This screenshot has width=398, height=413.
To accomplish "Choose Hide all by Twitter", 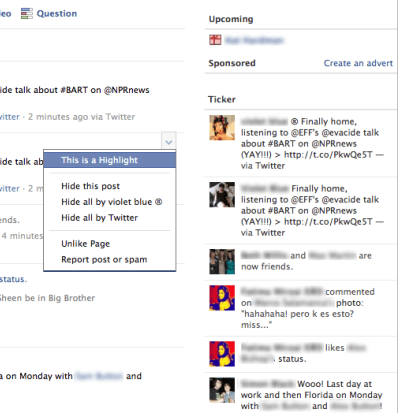I will pos(99,218).
